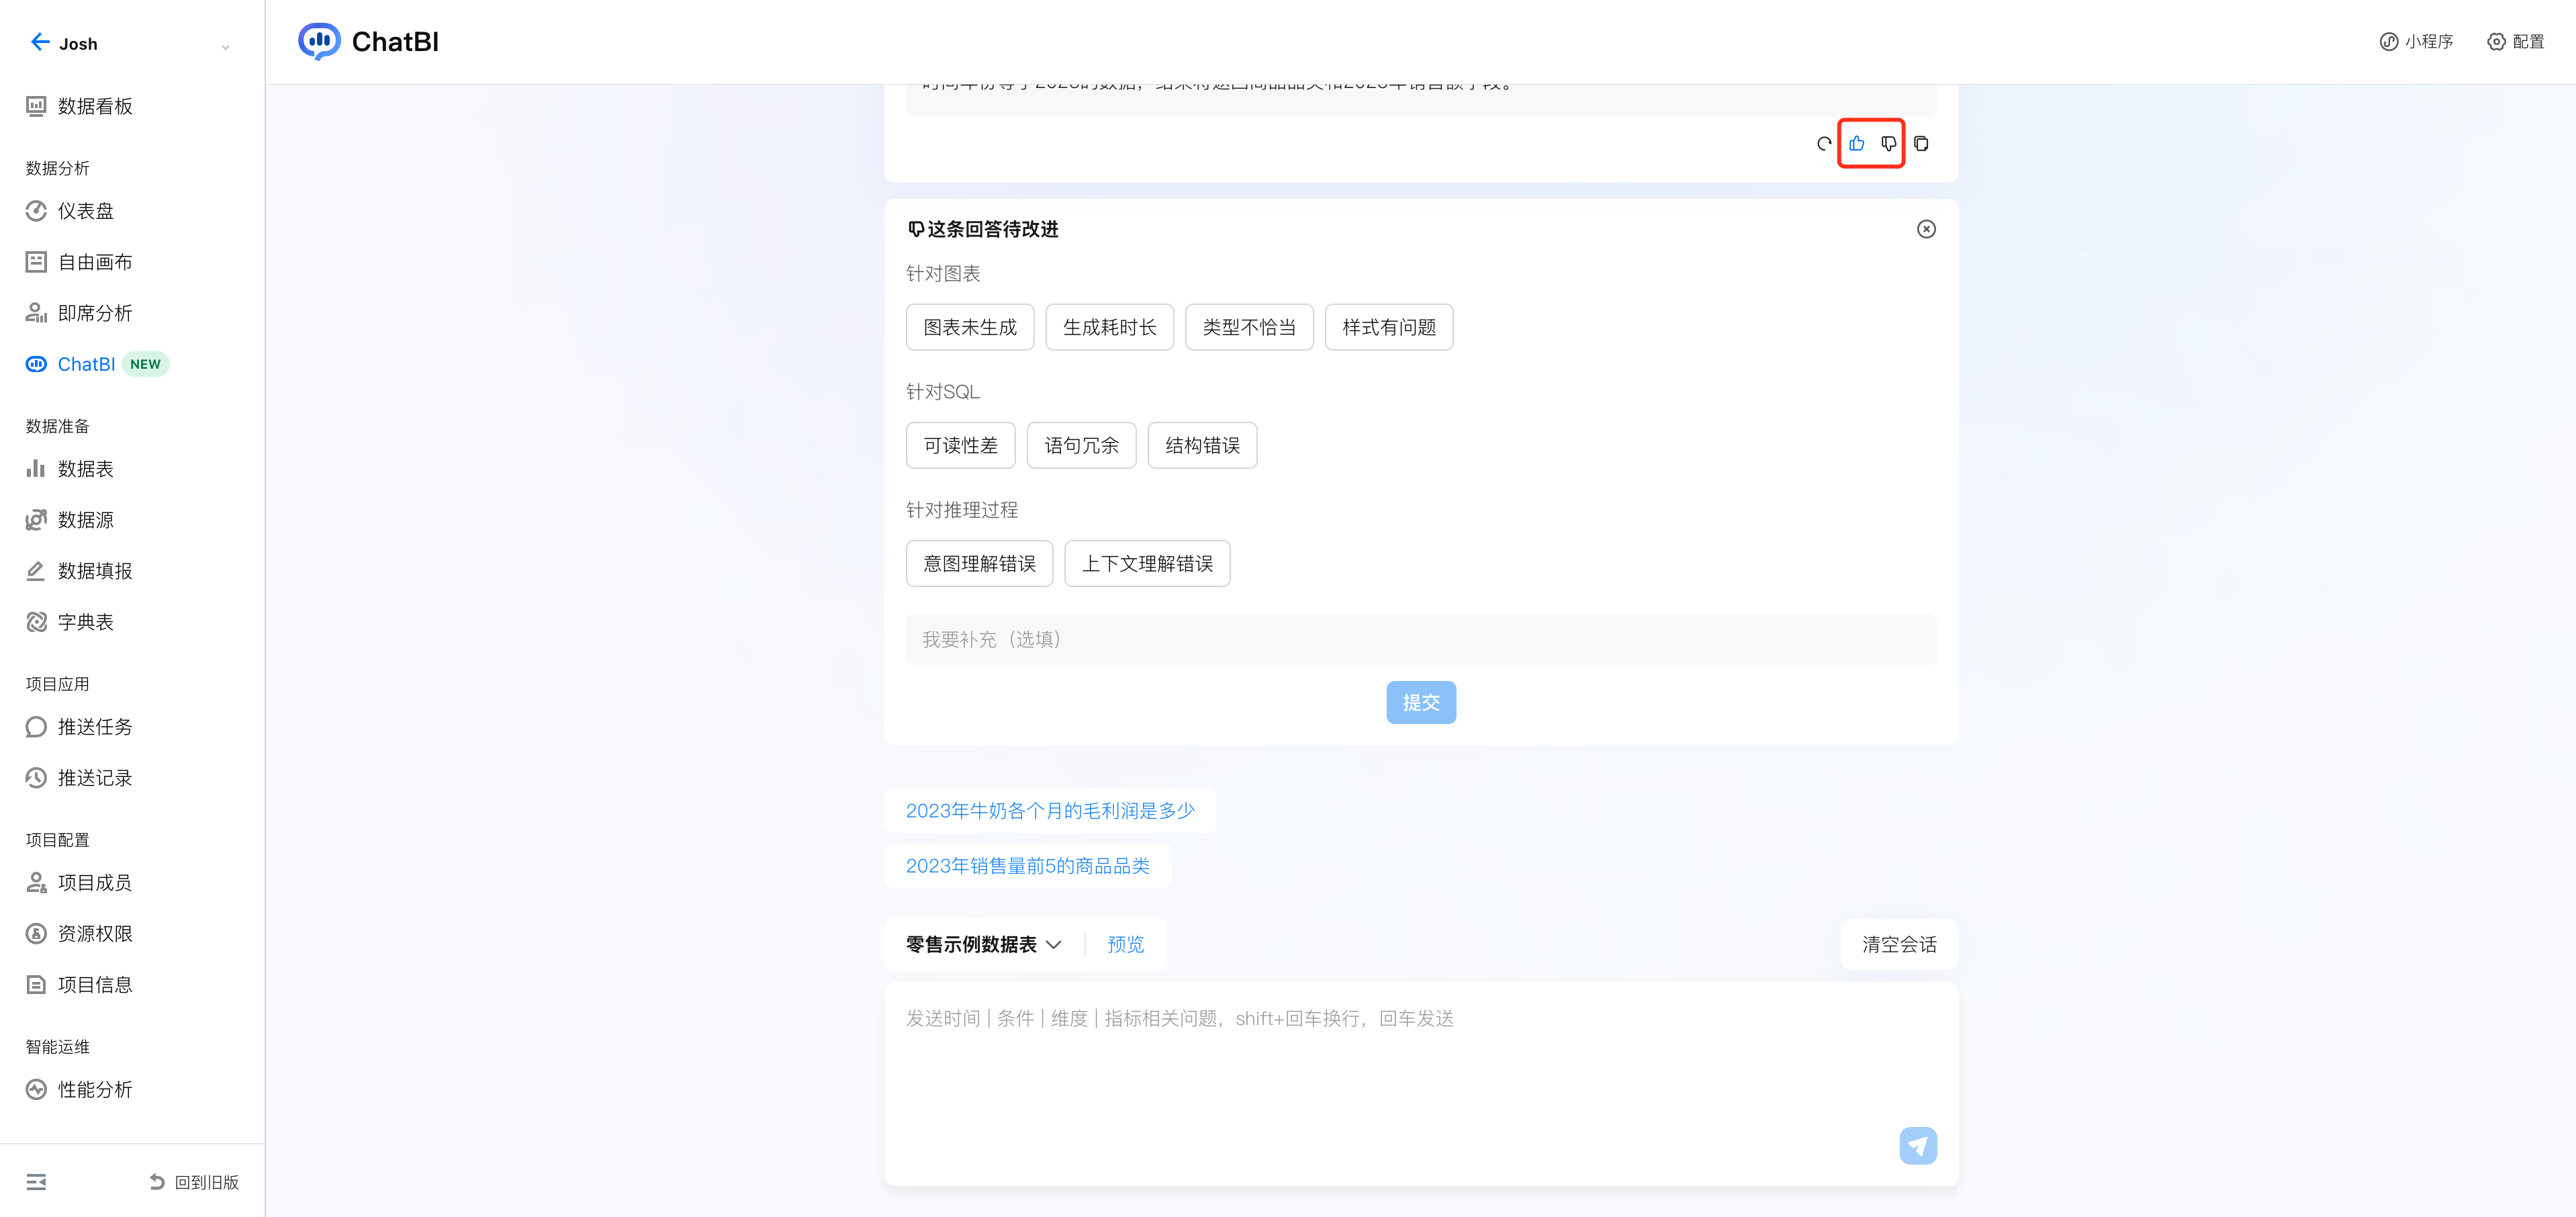Go to 数据源 in sidebar
Image resolution: width=2576 pixels, height=1217 pixels.
86,520
